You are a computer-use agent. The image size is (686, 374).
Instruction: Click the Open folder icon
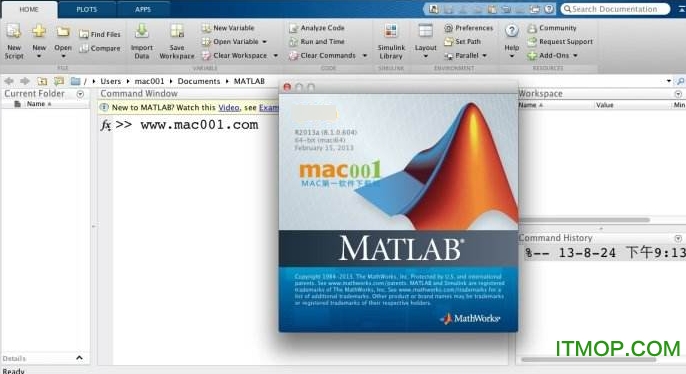pyautogui.click(x=63, y=31)
